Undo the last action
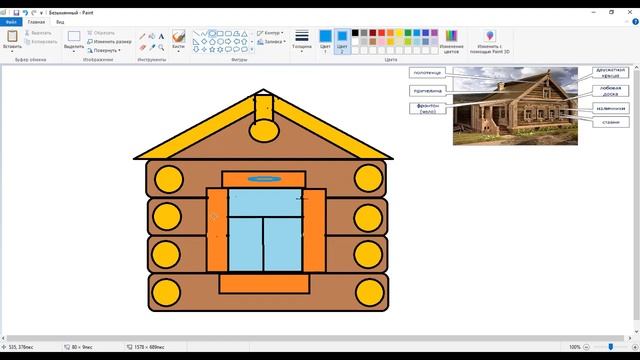The width and height of the screenshot is (640, 360). [25, 13]
